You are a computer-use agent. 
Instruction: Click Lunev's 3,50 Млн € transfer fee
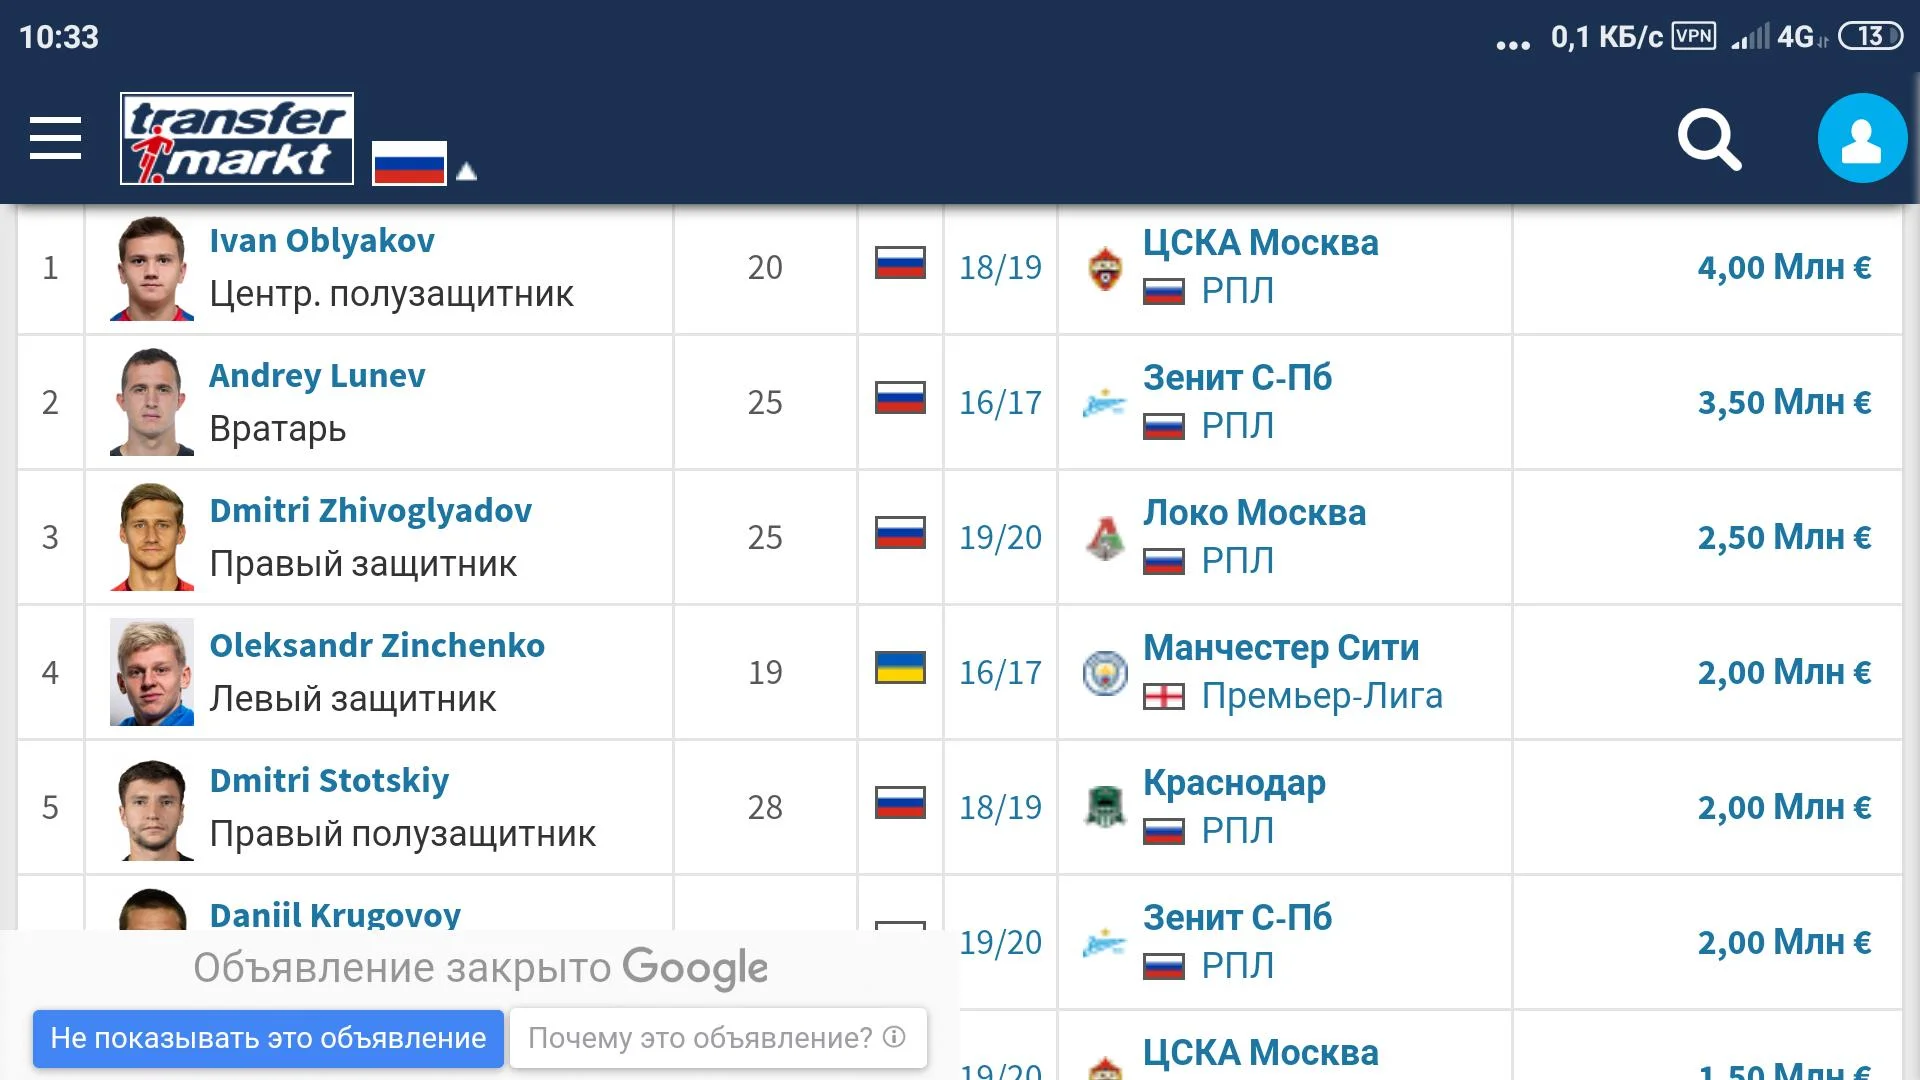(1784, 403)
